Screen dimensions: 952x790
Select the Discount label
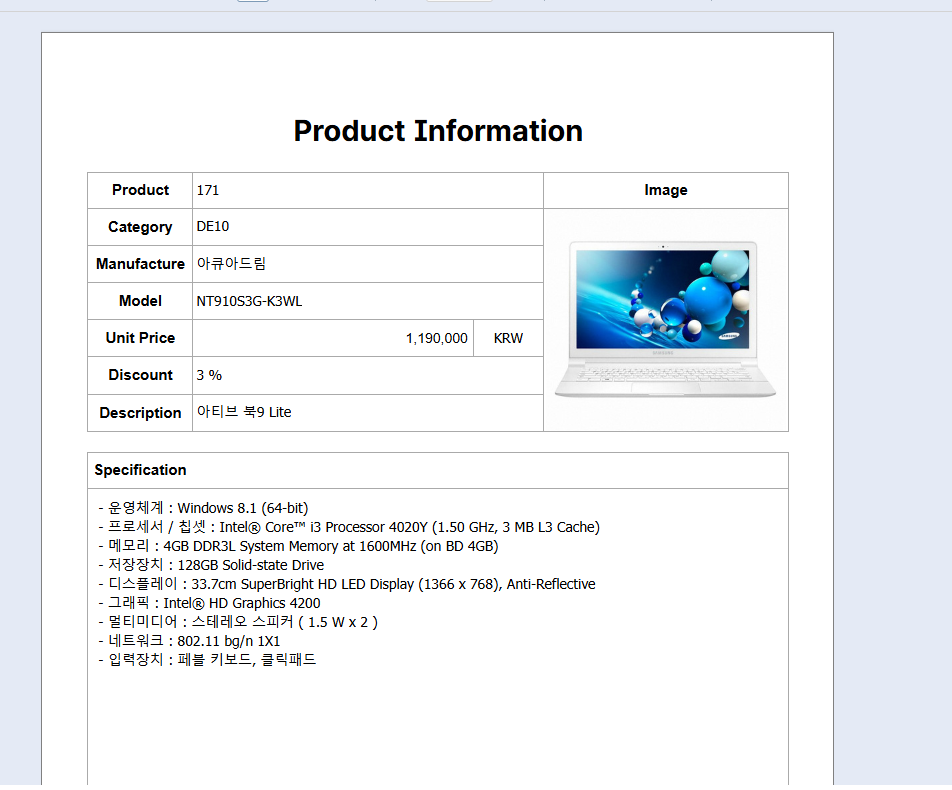click(x=140, y=375)
